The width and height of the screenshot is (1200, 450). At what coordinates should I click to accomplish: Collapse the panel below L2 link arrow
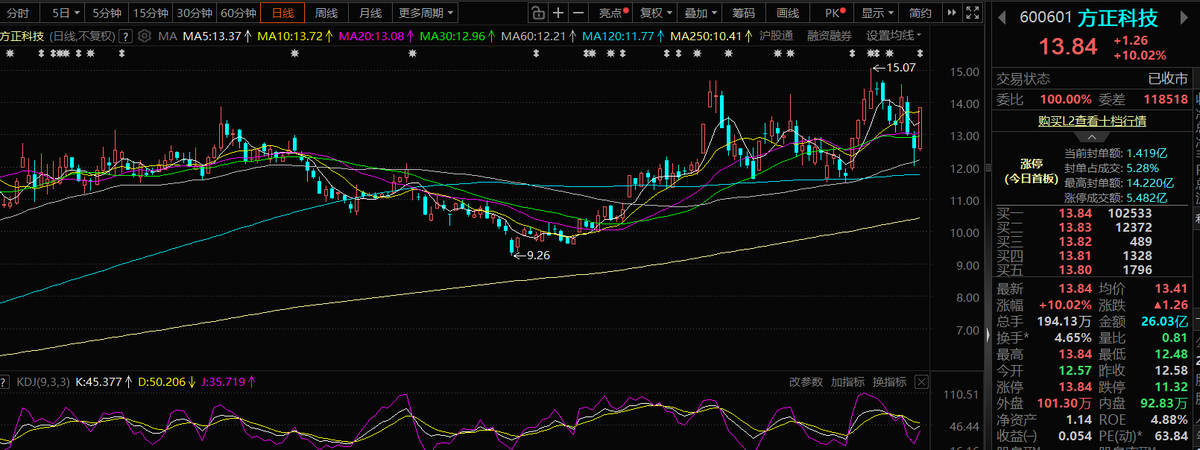[x=1092, y=136]
